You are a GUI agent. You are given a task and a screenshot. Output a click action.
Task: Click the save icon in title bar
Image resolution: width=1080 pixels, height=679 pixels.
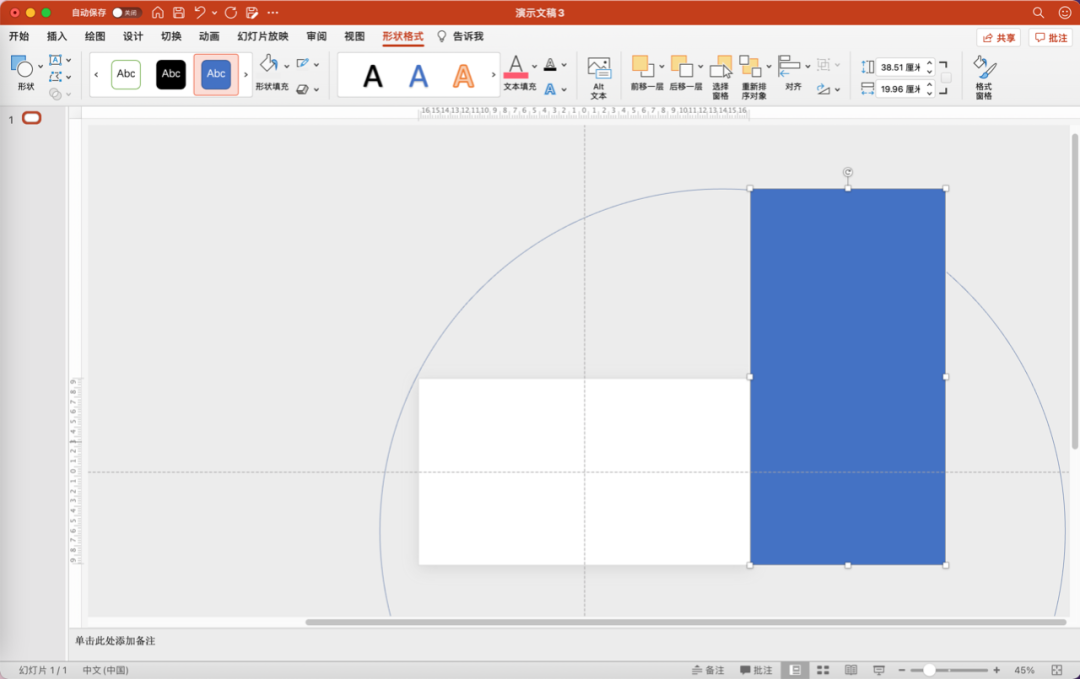point(178,12)
